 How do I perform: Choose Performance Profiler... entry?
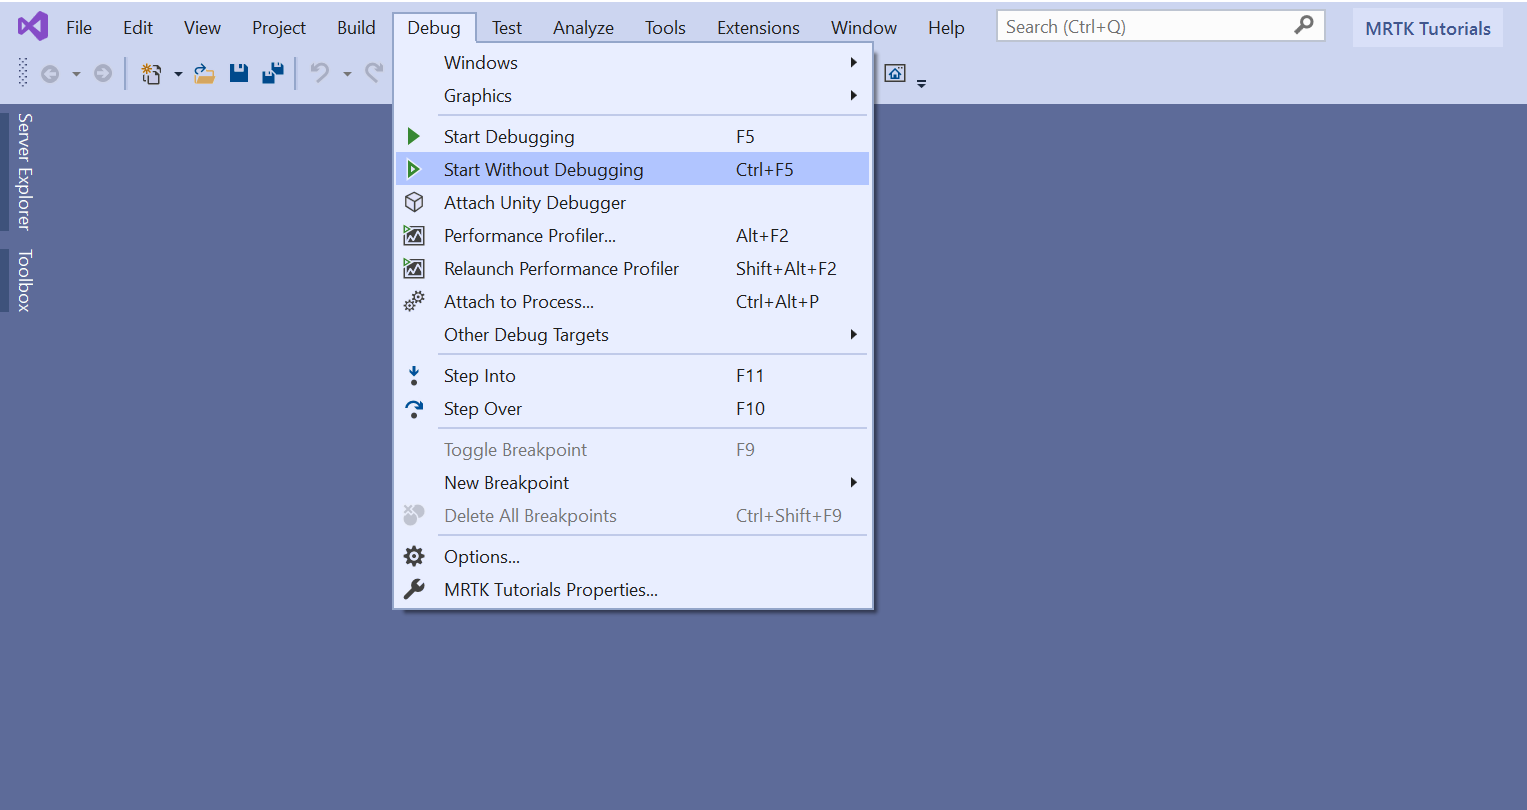633,235
